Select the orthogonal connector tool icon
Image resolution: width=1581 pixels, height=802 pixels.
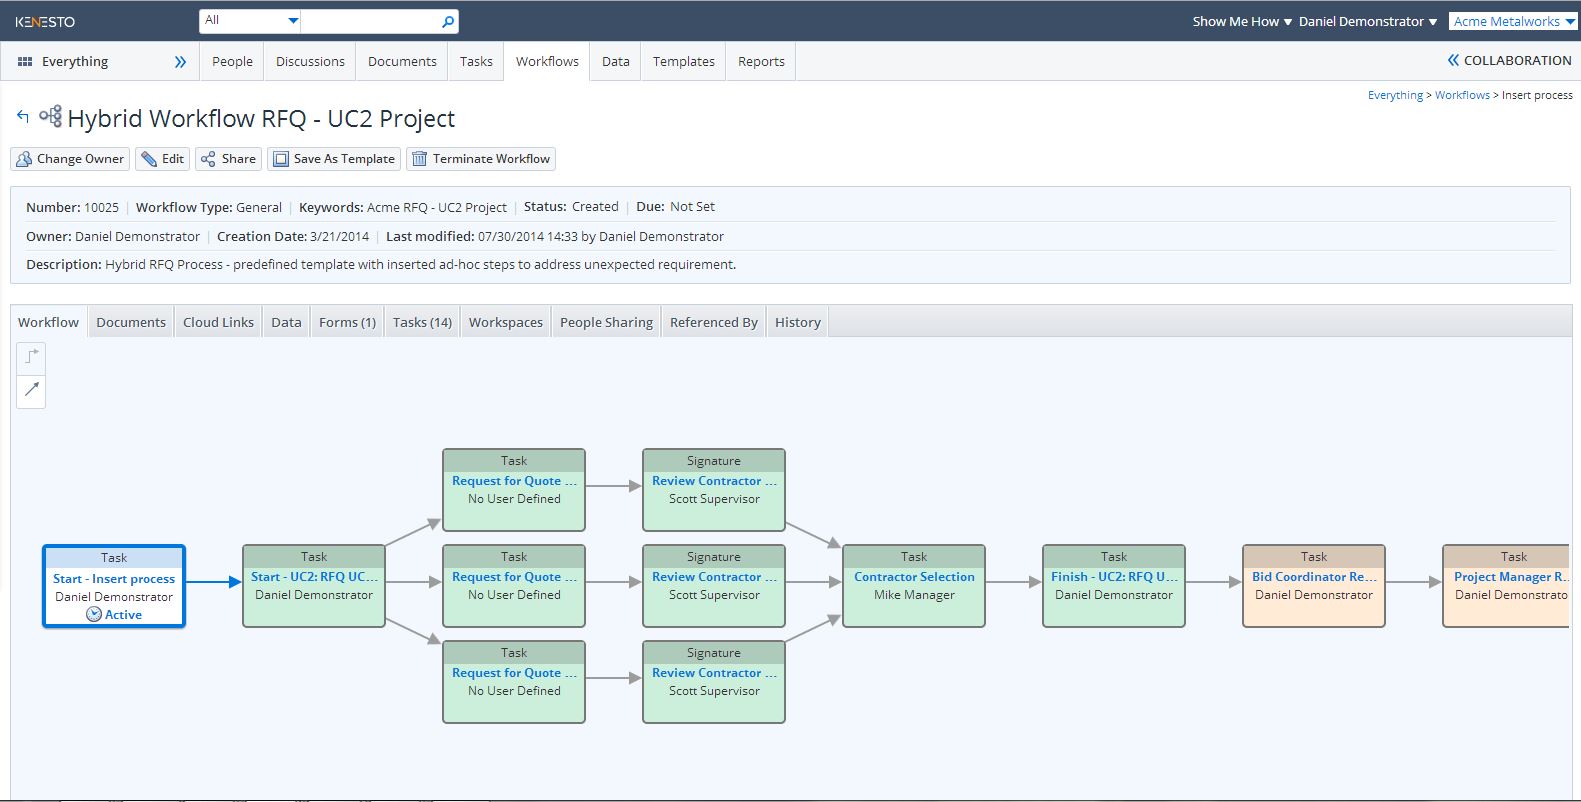(31, 356)
